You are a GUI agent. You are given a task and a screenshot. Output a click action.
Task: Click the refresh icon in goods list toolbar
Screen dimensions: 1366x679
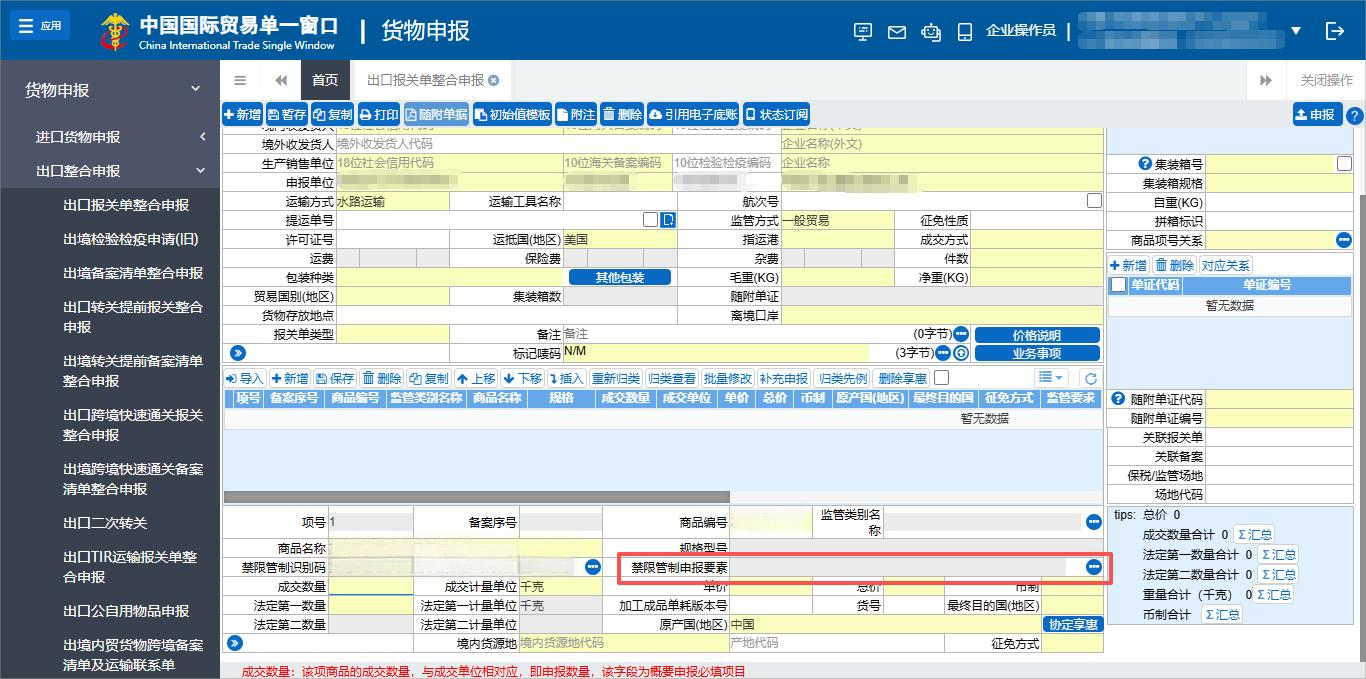[1091, 378]
